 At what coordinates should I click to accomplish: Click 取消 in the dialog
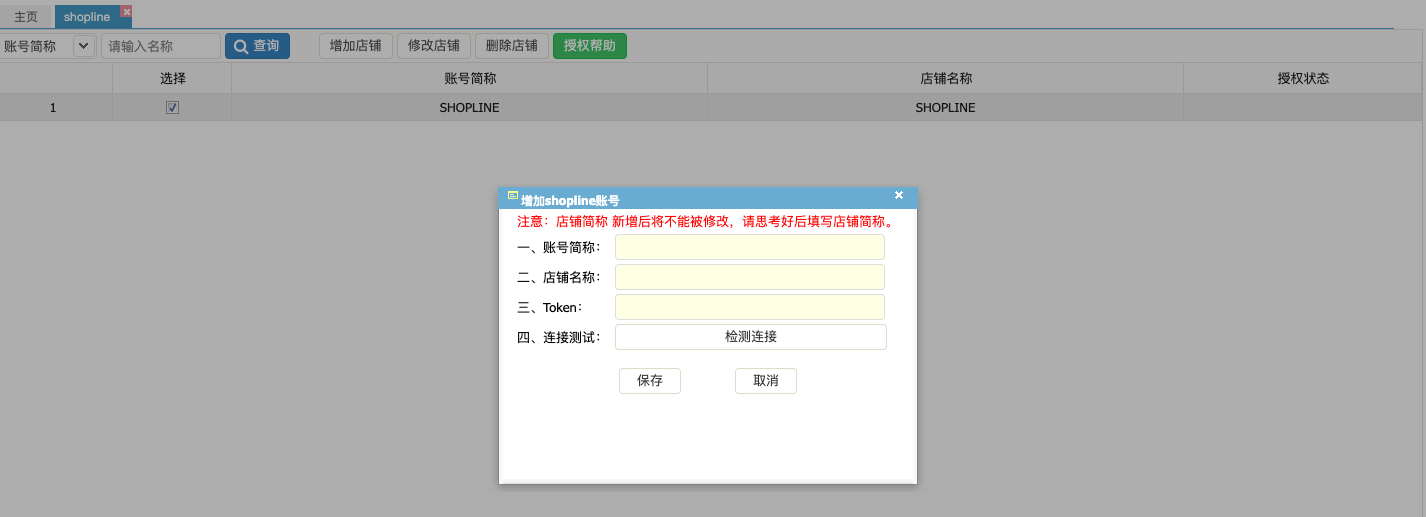point(766,381)
